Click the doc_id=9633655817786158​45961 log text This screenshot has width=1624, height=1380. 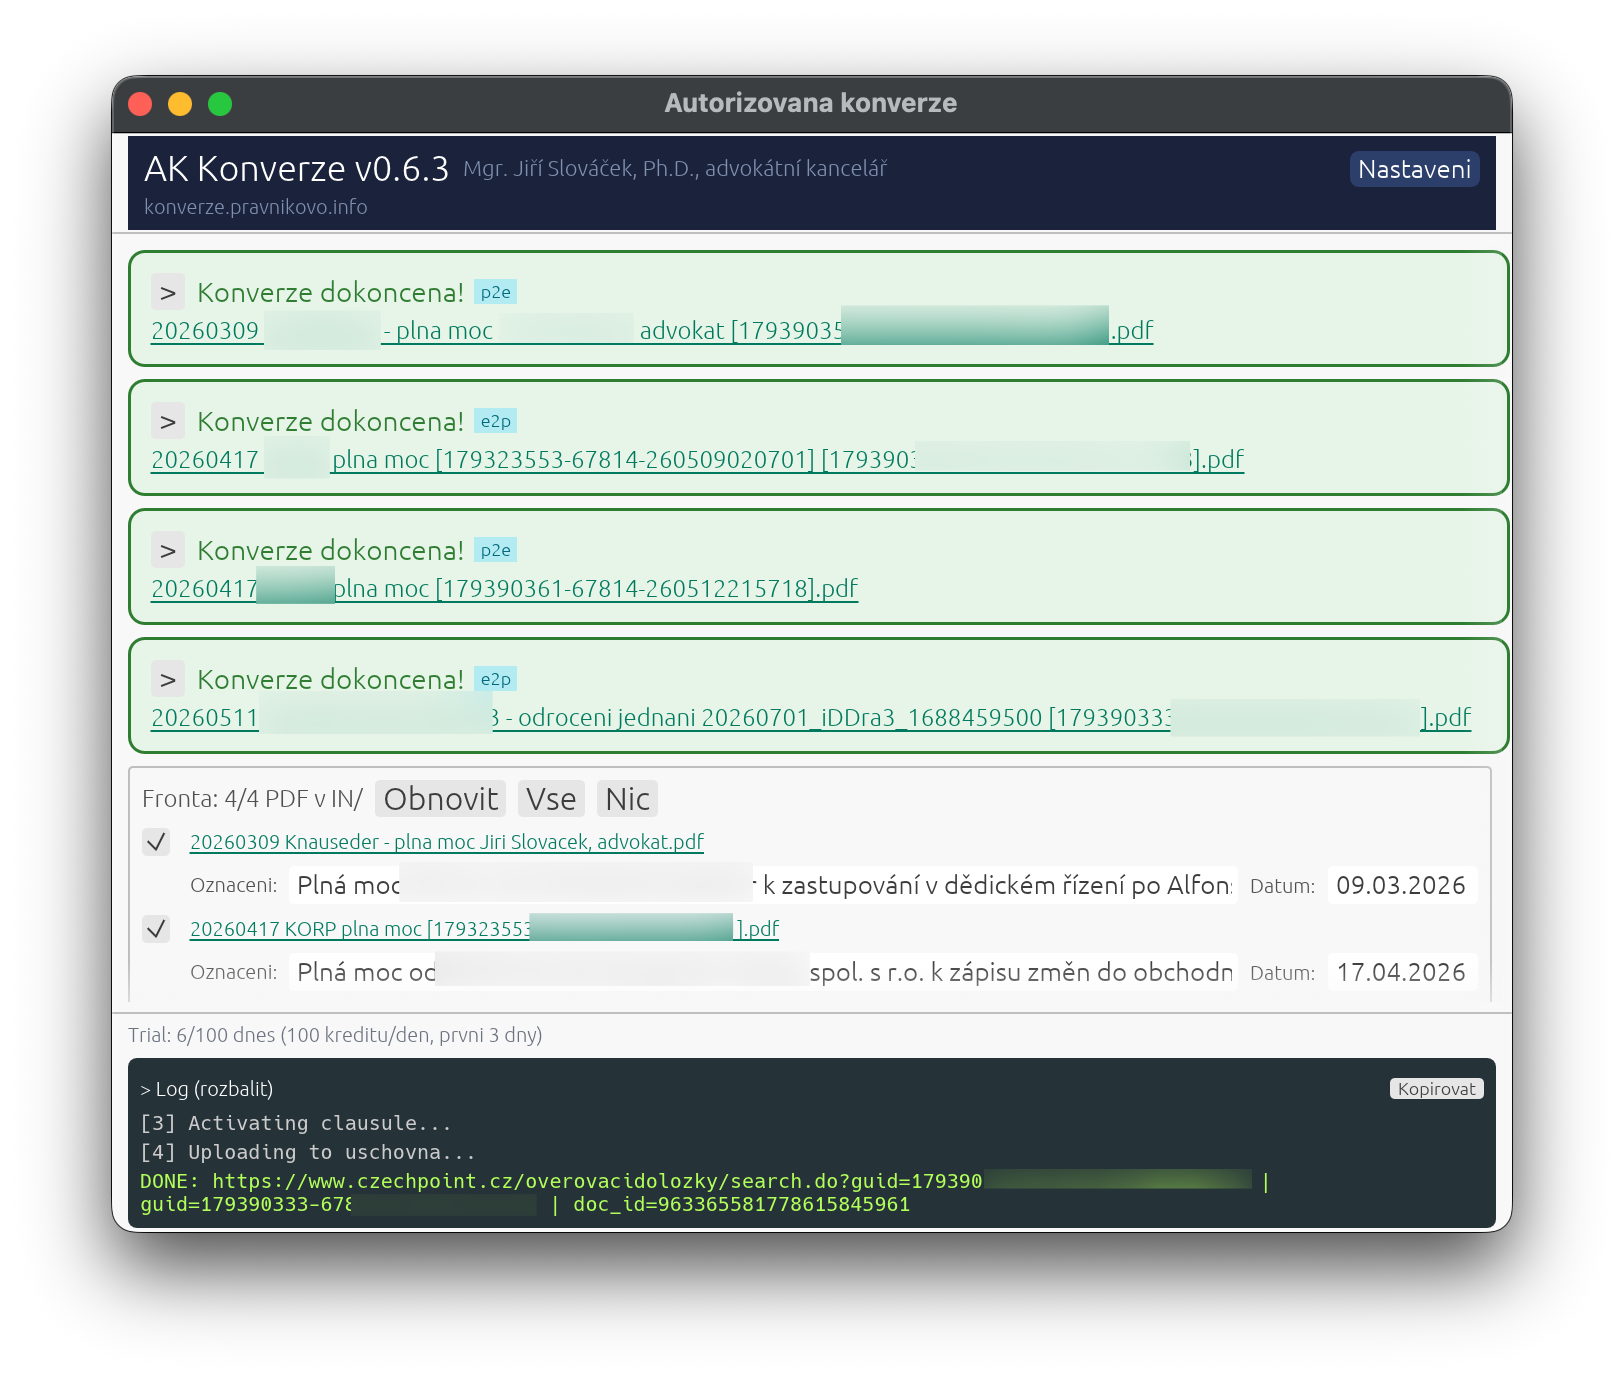(741, 1204)
